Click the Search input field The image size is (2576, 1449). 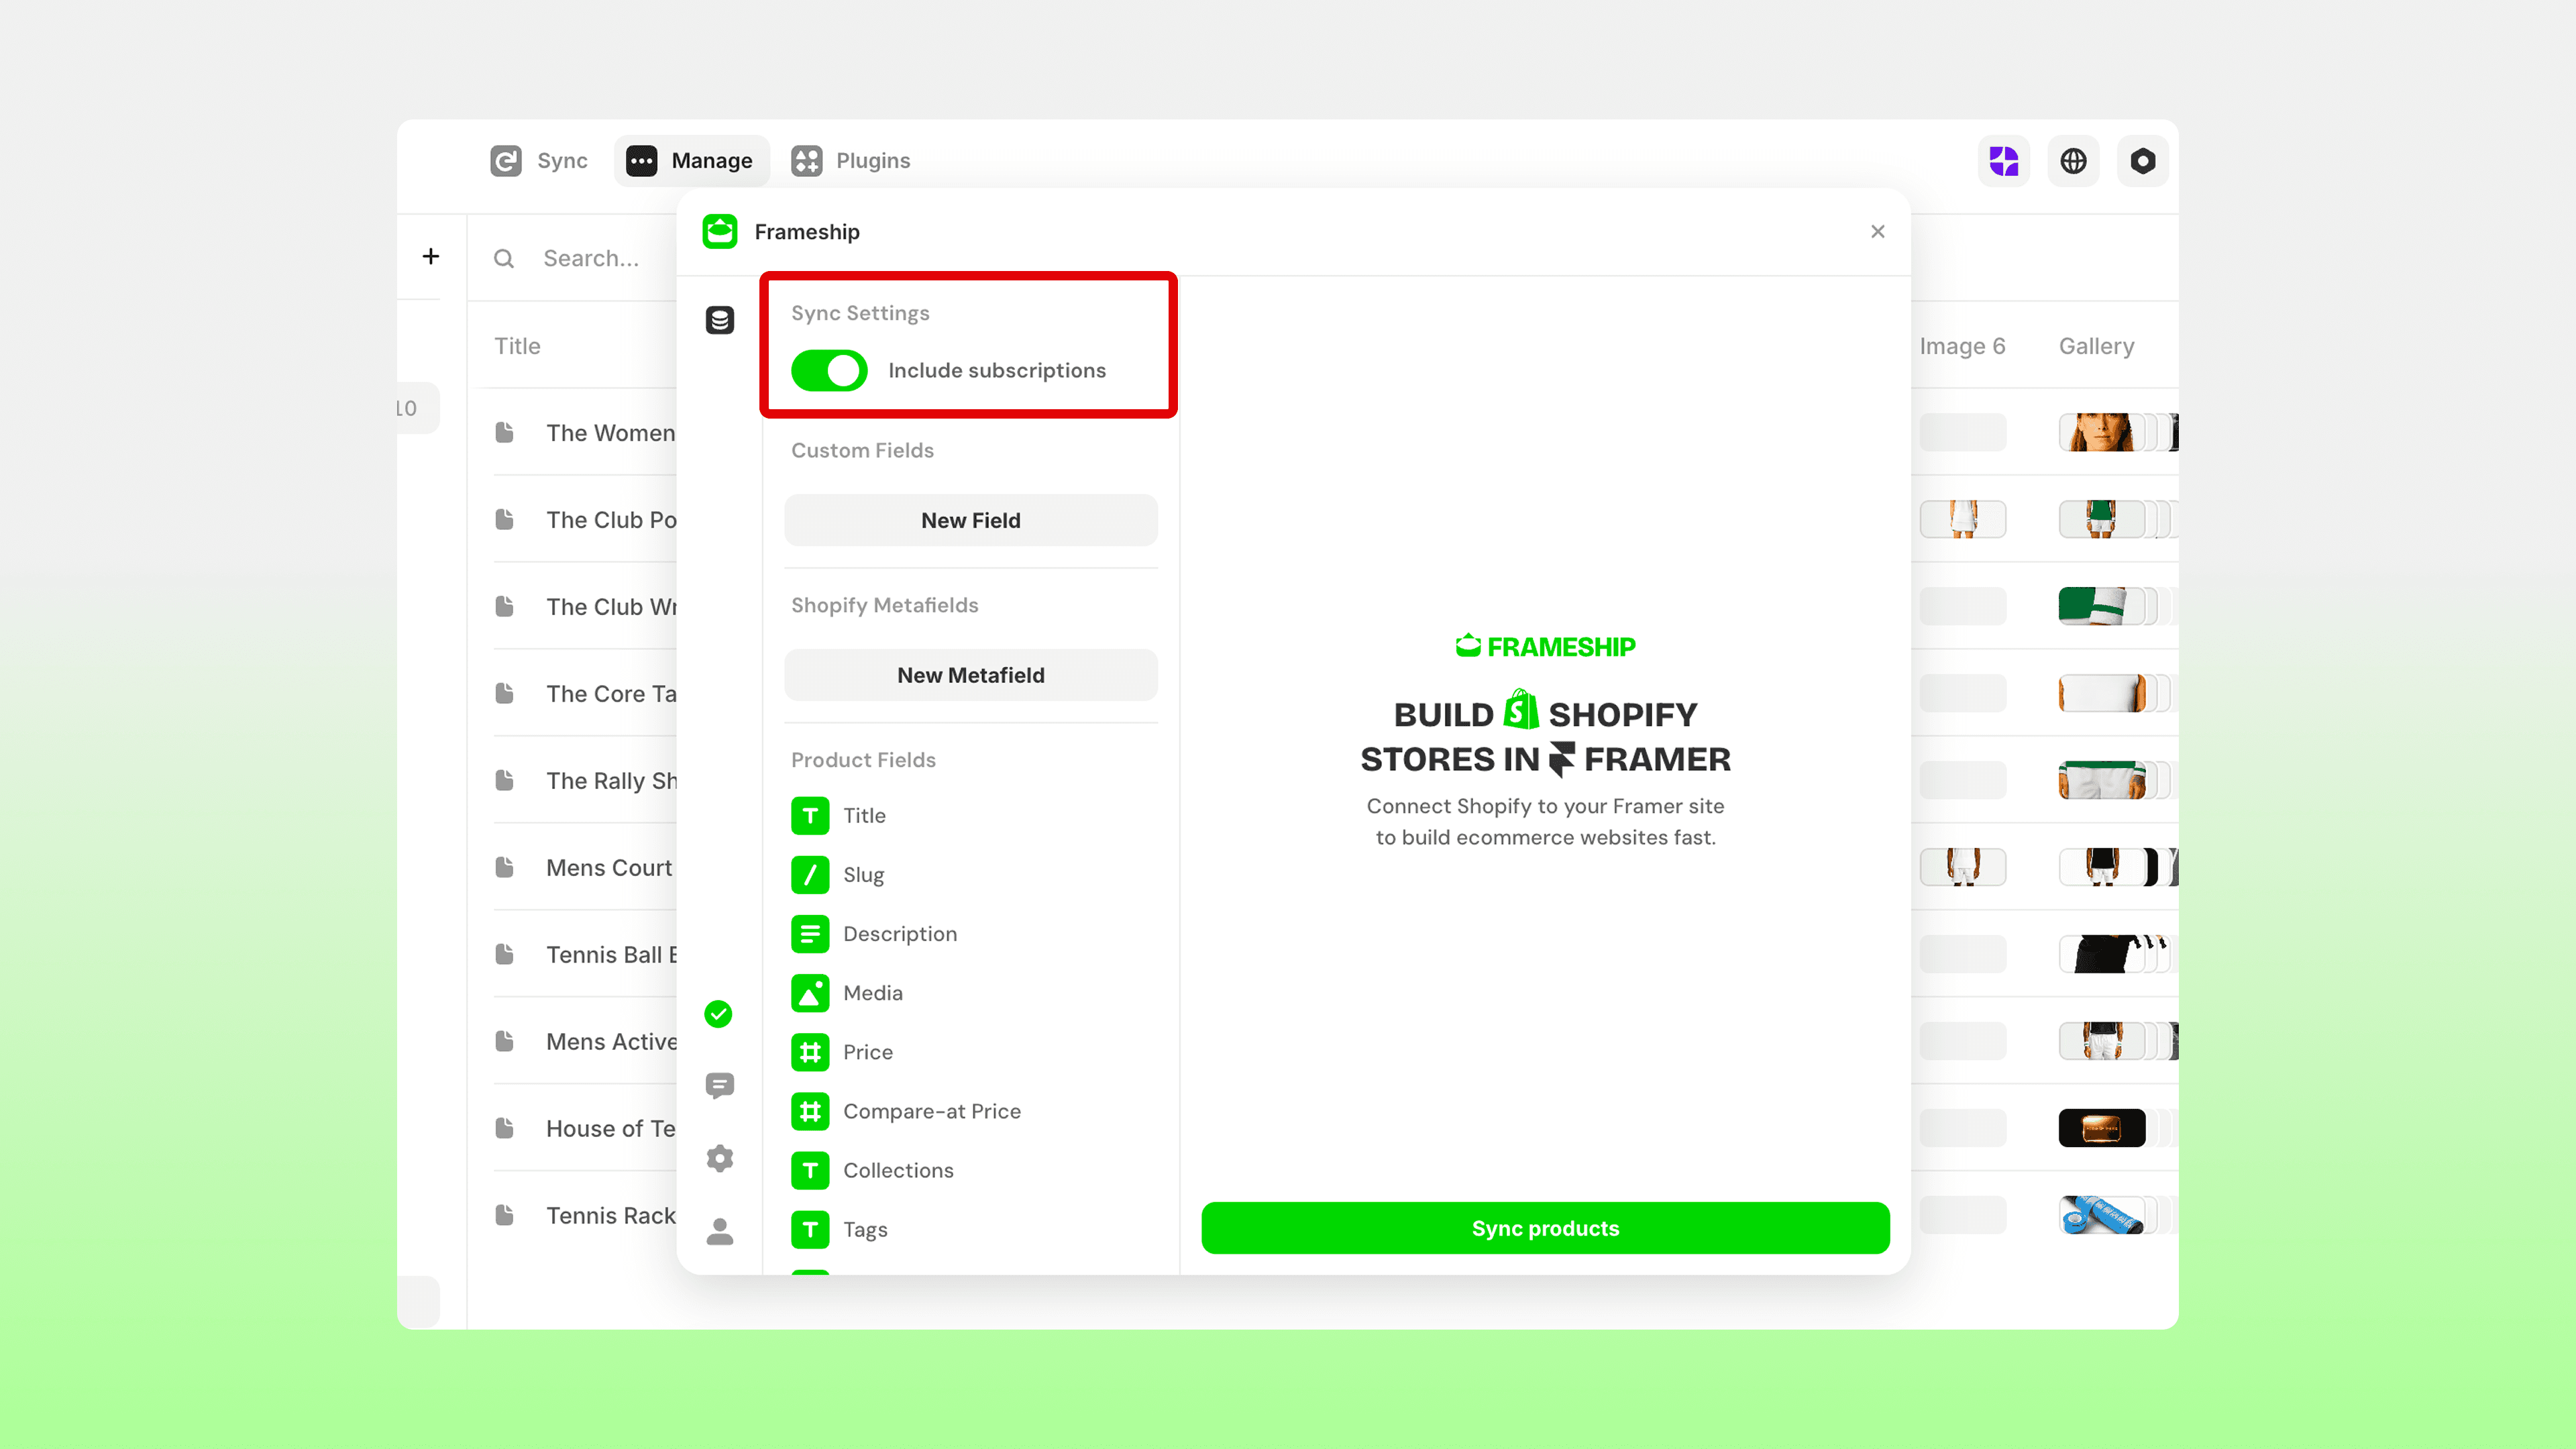[591, 258]
